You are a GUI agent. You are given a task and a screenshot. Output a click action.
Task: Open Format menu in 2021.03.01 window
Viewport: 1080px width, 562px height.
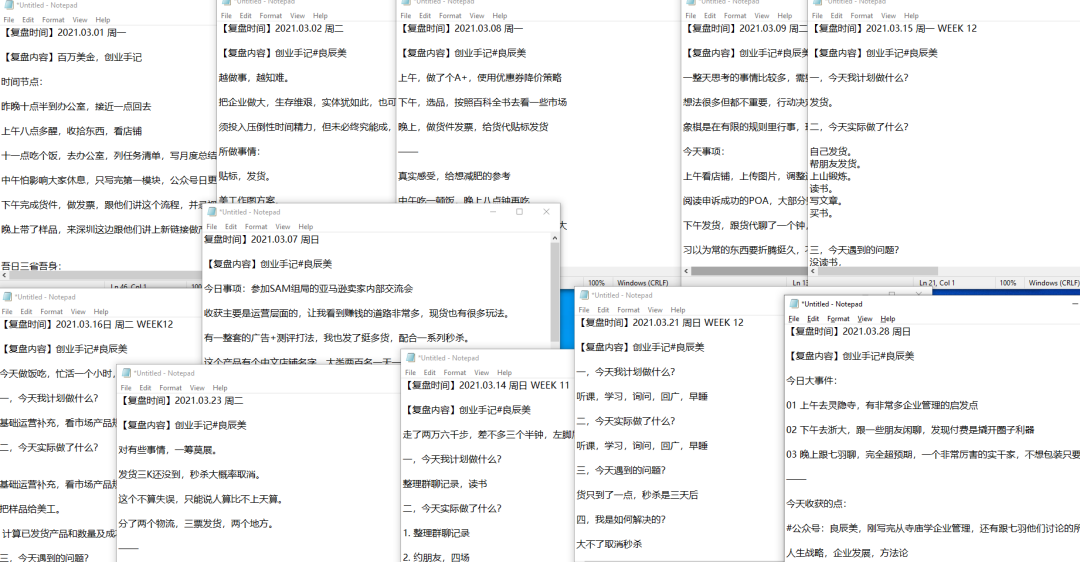[x=53, y=20]
